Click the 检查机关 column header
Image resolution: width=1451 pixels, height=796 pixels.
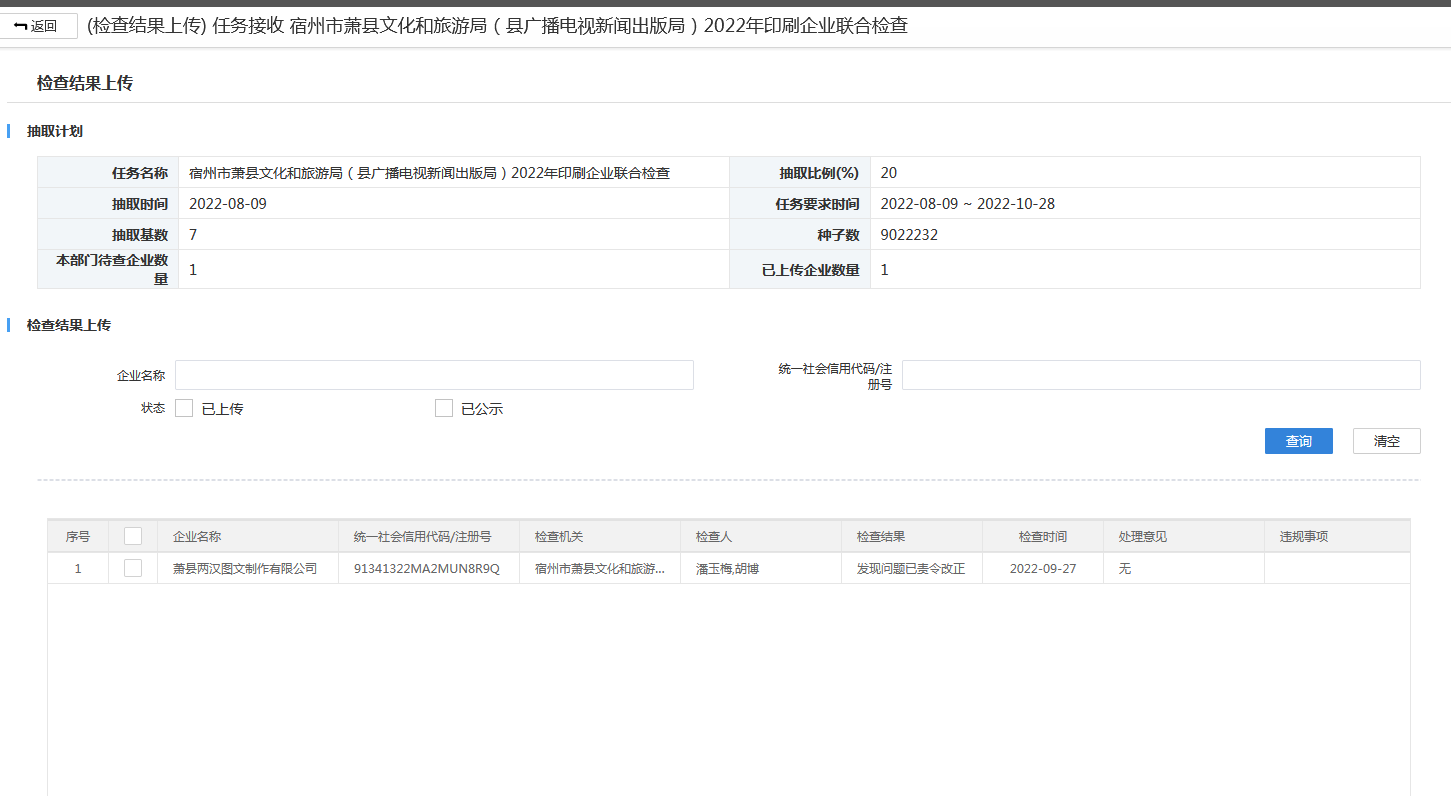559,537
